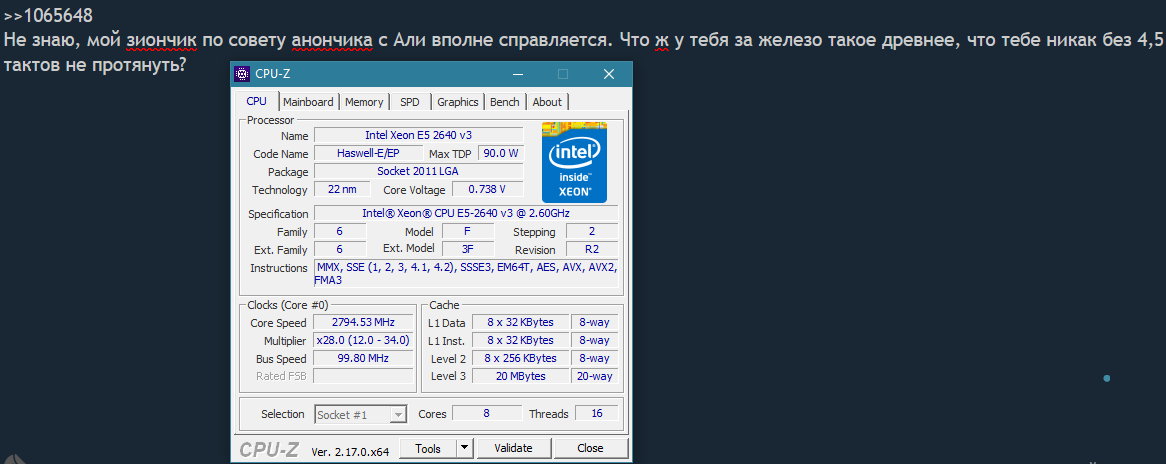Image resolution: width=1166 pixels, height=464 pixels.
Task: Click the Specification field text
Action: (x=466, y=213)
